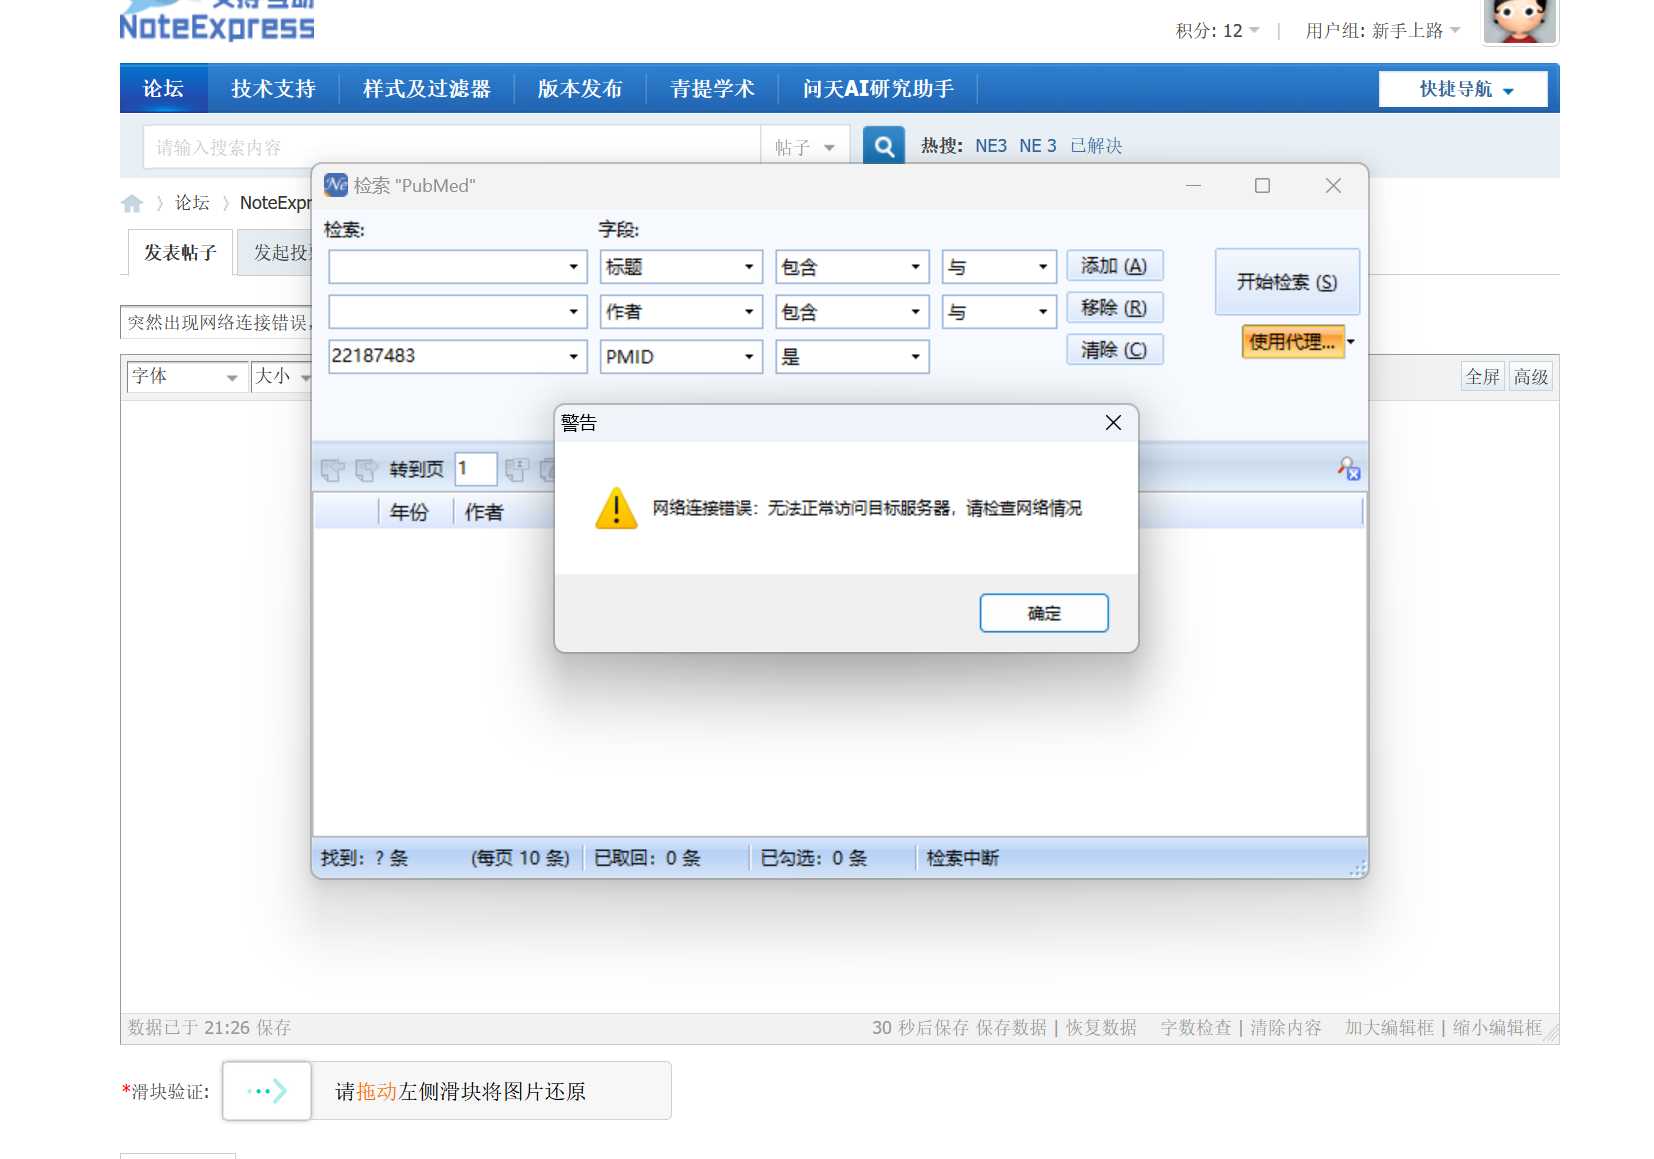Click the home icon in breadcrumb
Image resolution: width=1654 pixels, height=1159 pixels.
coord(132,203)
